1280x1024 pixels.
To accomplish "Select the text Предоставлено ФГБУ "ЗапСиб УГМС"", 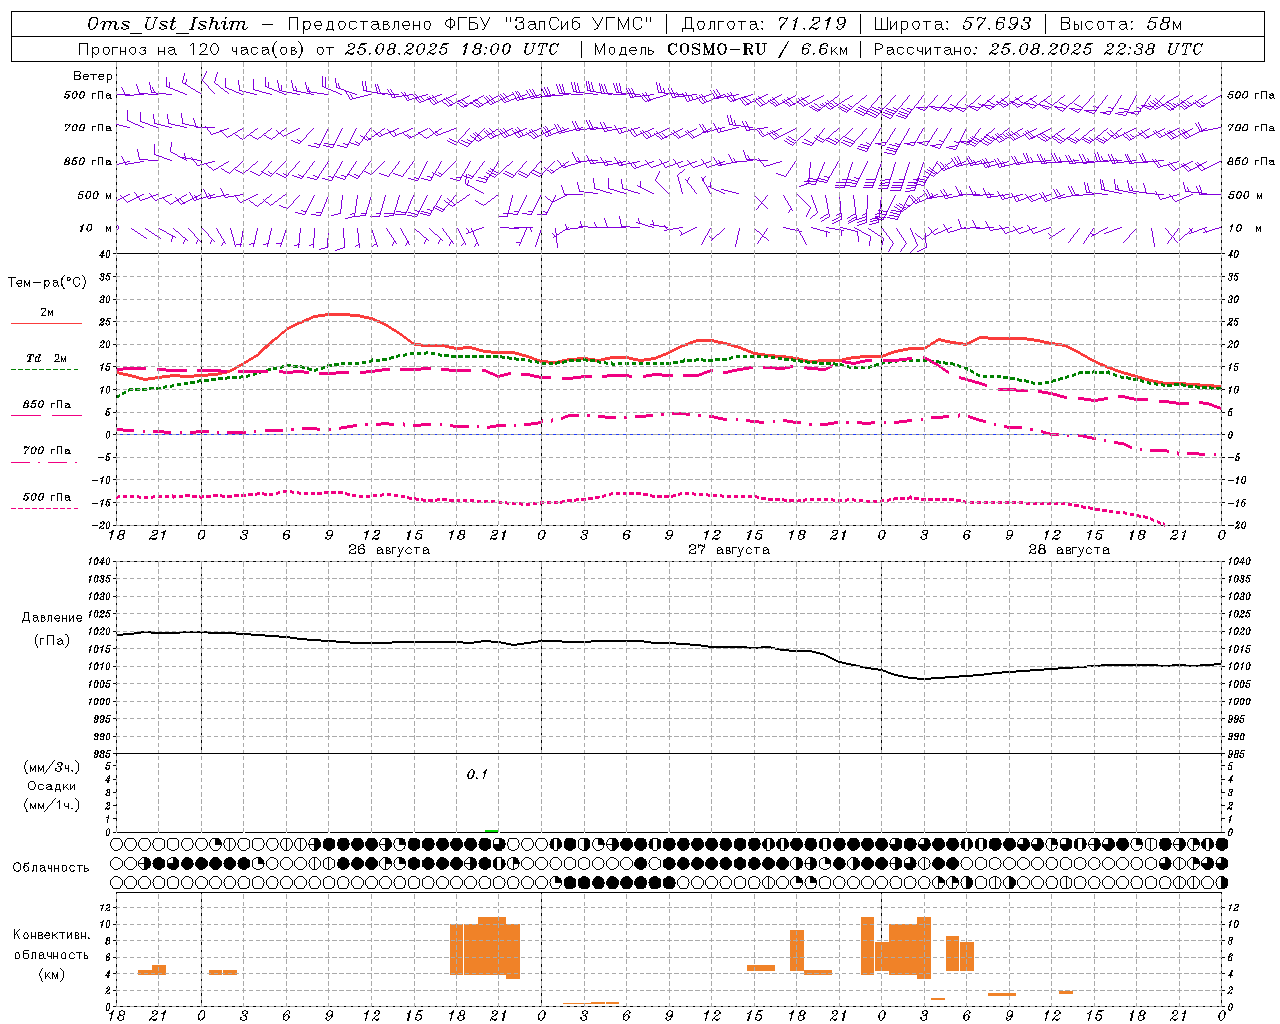I will pyautogui.click(x=469, y=24).
